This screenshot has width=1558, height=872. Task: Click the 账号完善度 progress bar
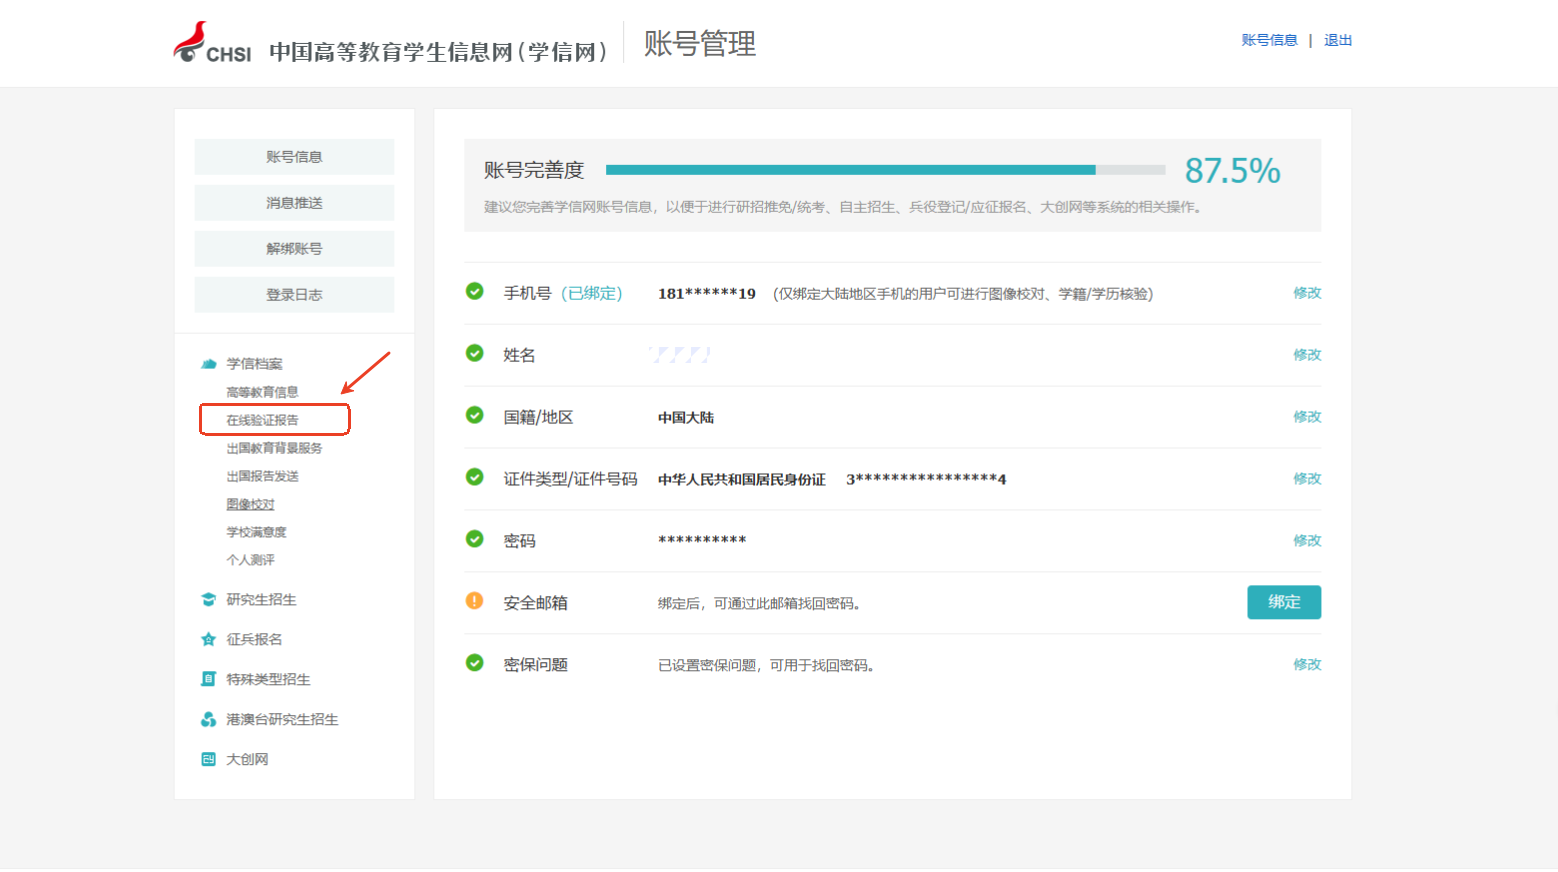885,170
